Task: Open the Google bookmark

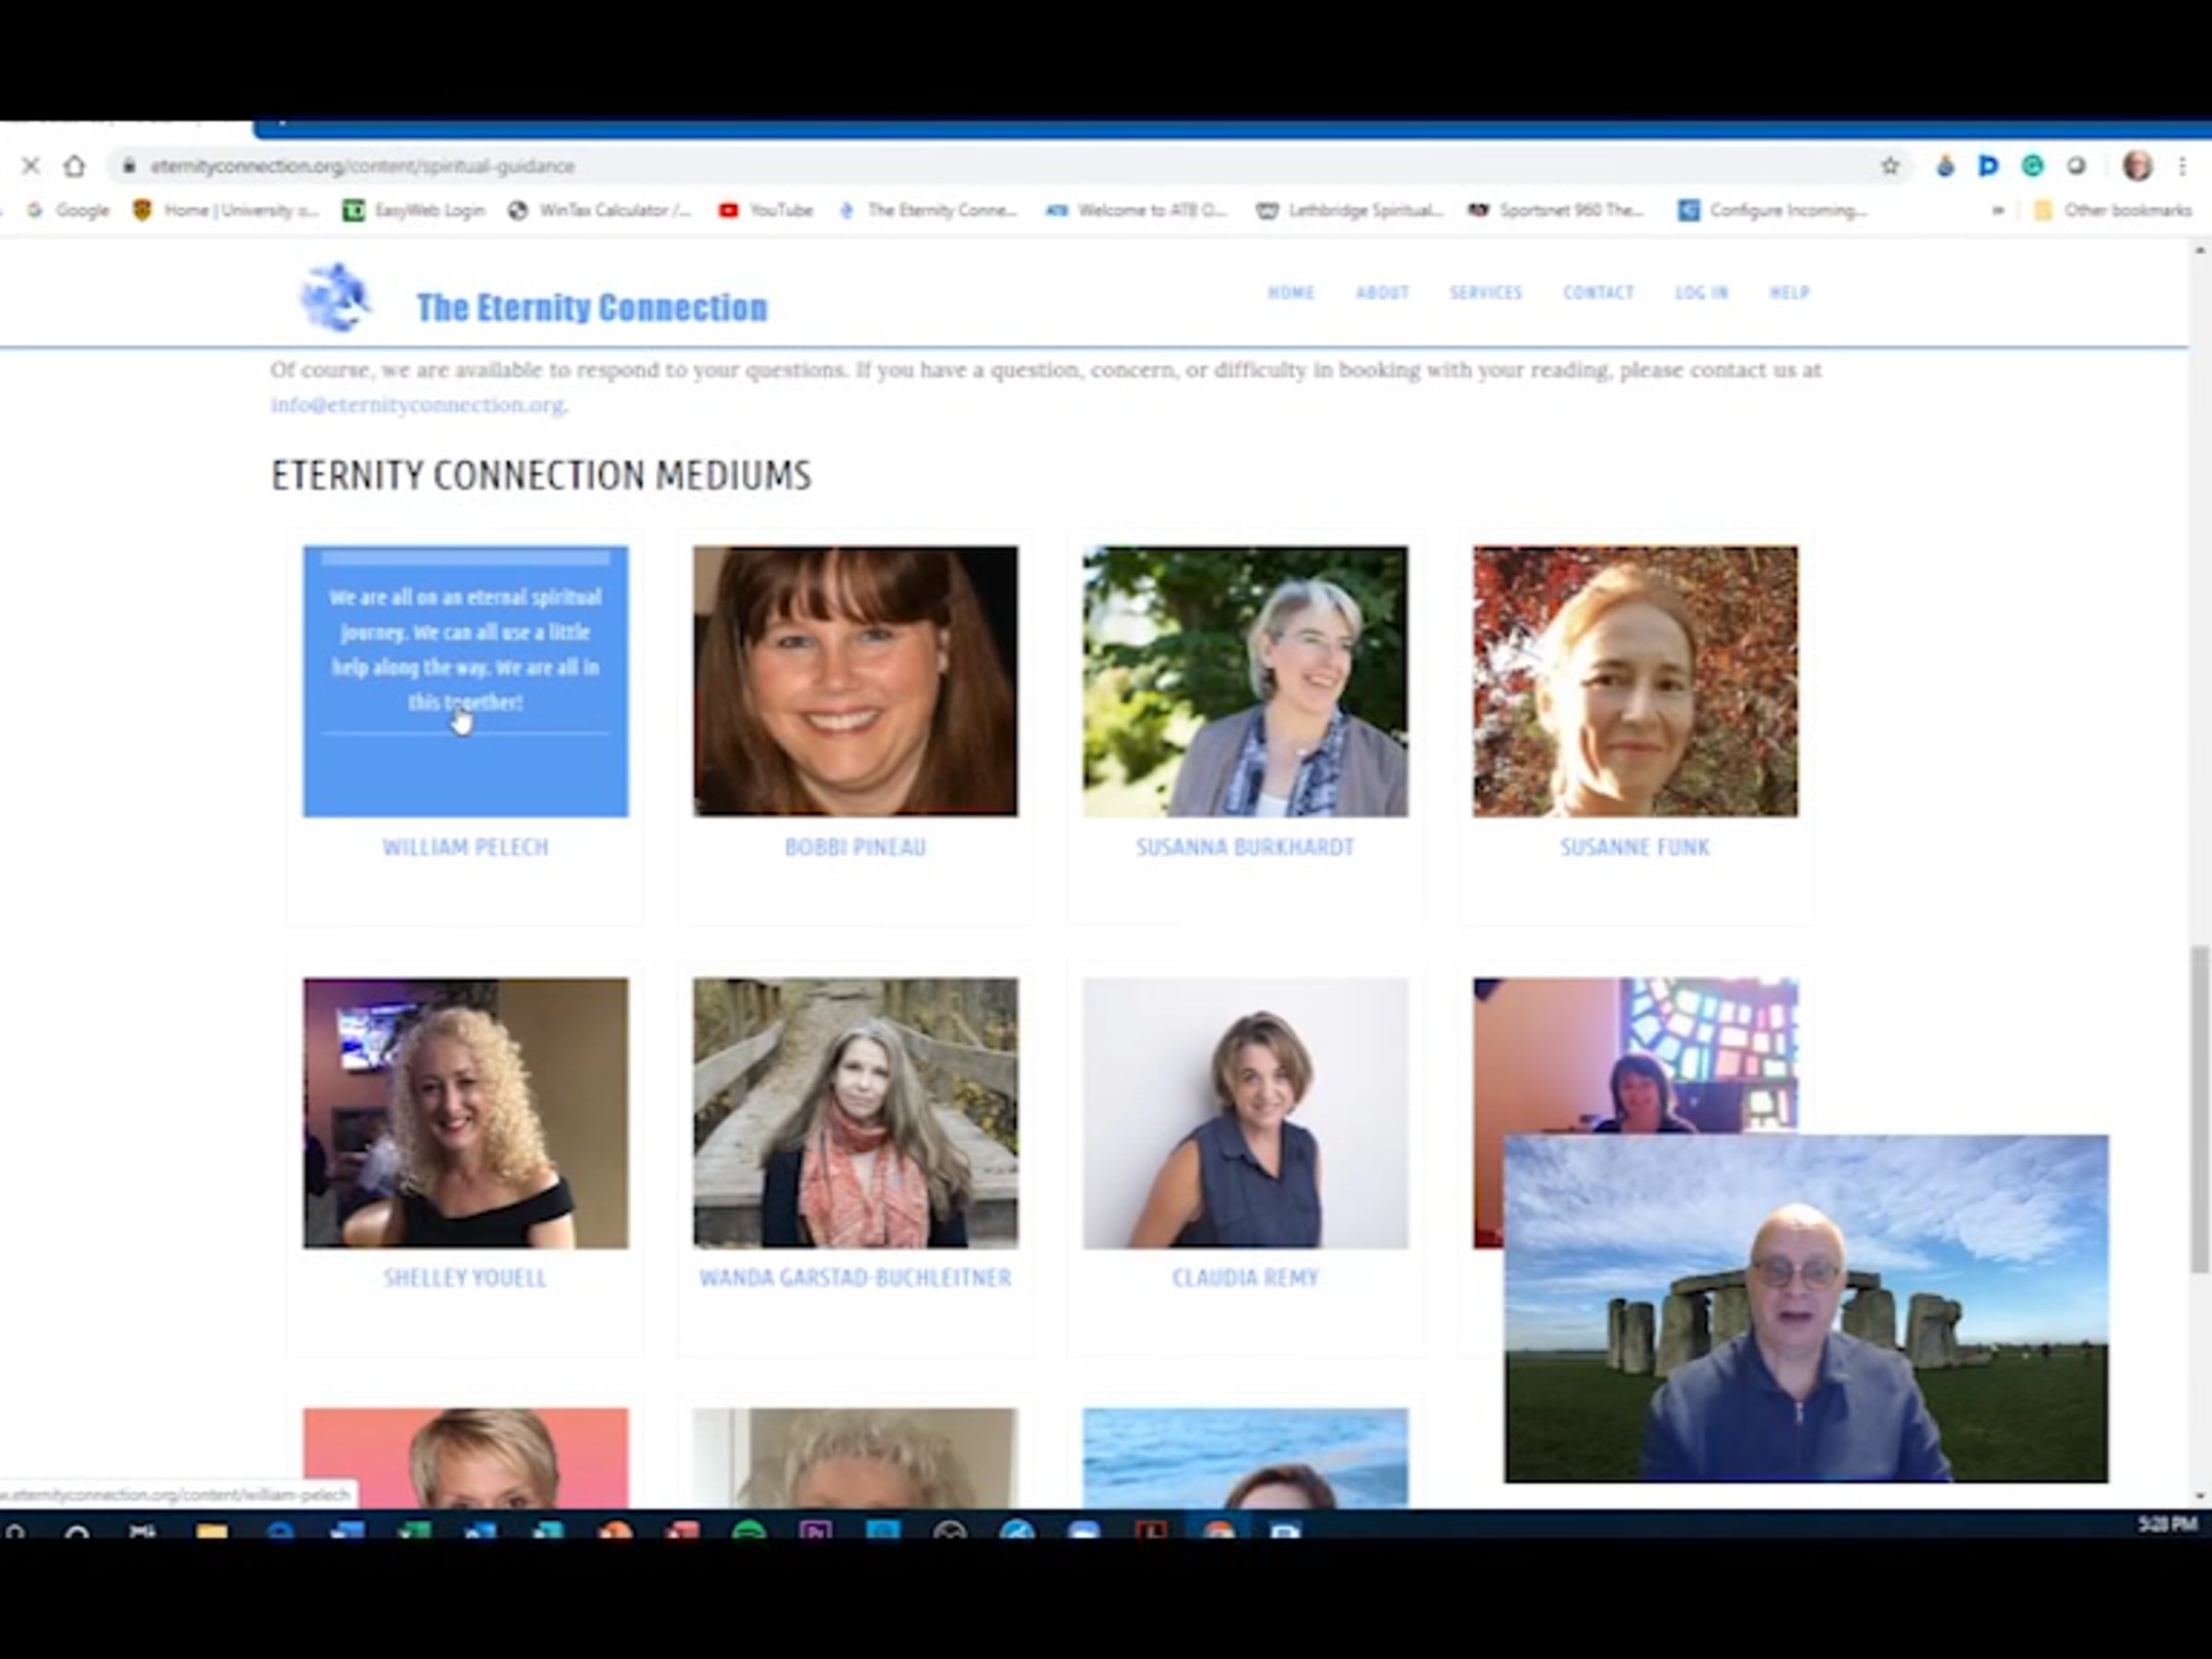Action: 70,210
